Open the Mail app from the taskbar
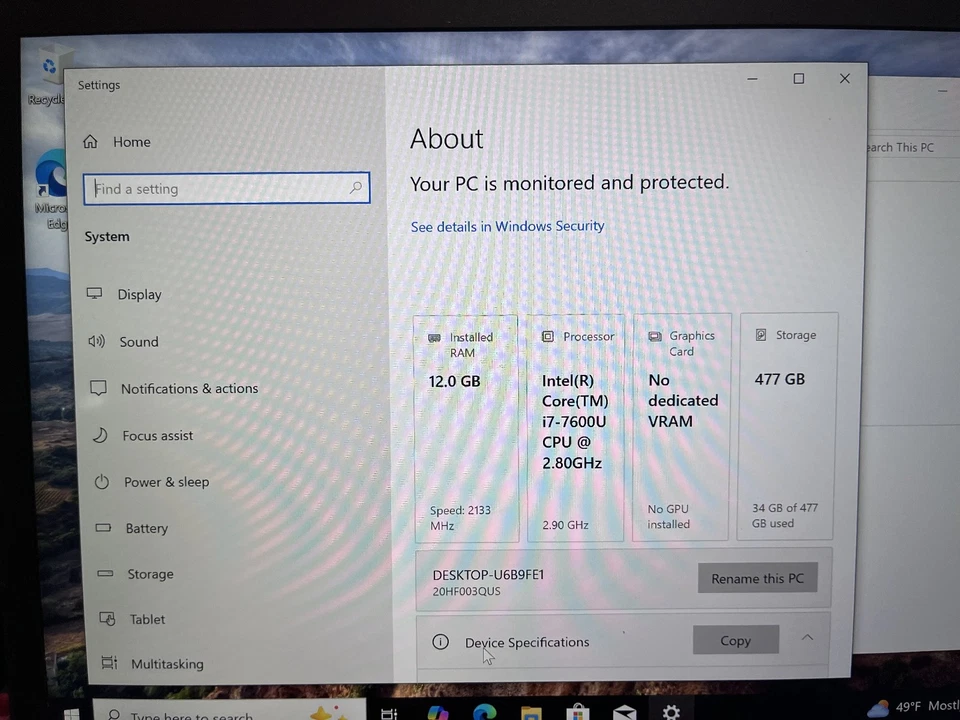 point(624,713)
